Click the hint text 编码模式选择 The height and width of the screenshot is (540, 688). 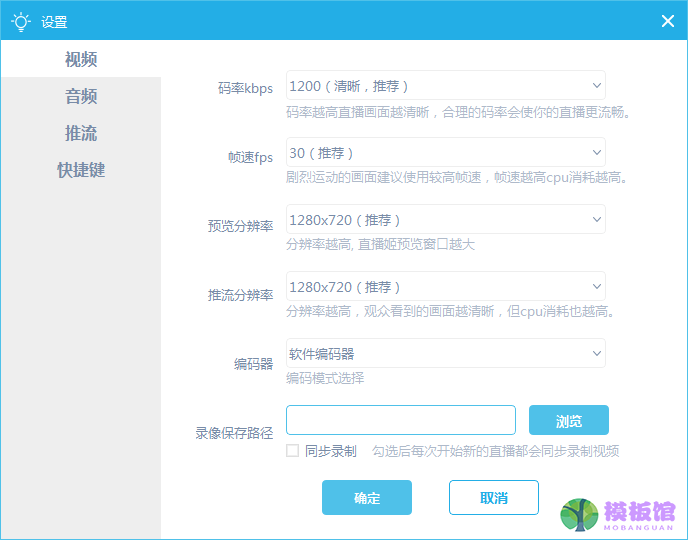pos(325,378)
